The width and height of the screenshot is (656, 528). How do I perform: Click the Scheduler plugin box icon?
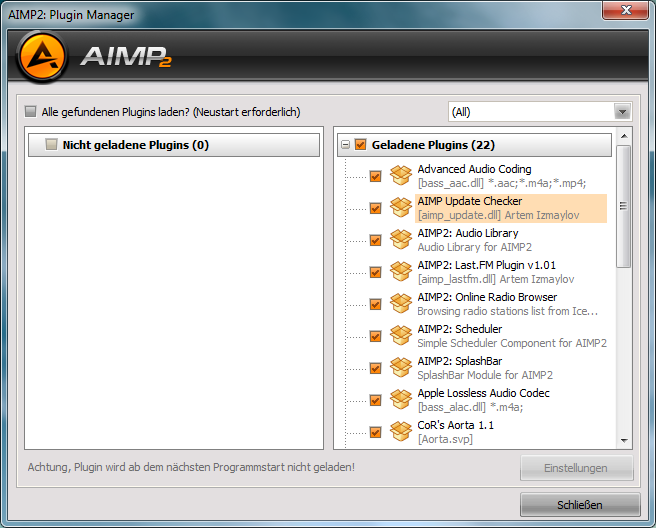click(401, 336)
